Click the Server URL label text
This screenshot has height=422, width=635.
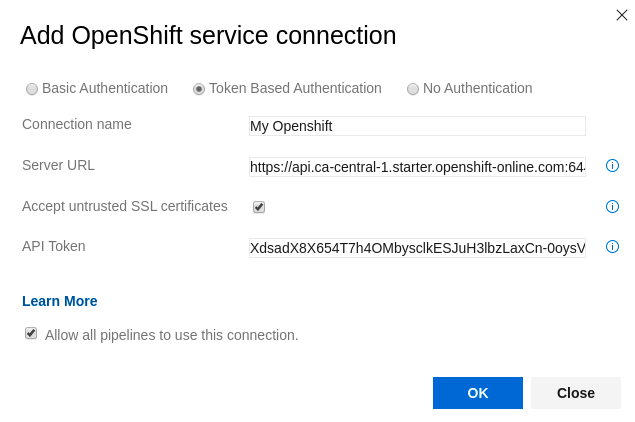click(58, 165)
